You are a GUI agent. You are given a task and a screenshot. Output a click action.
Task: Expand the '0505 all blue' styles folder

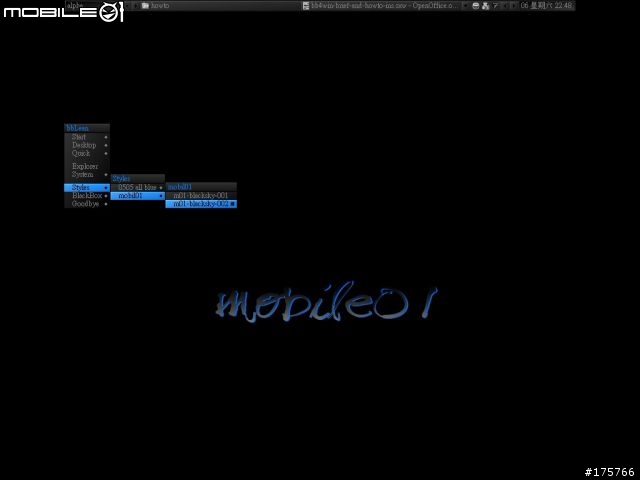(x=138, y=187)
